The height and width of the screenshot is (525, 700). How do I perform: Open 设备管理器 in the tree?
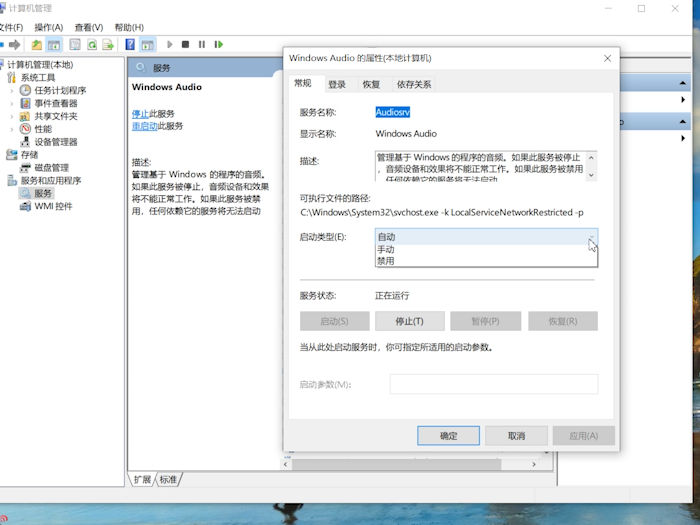point(56,142)
